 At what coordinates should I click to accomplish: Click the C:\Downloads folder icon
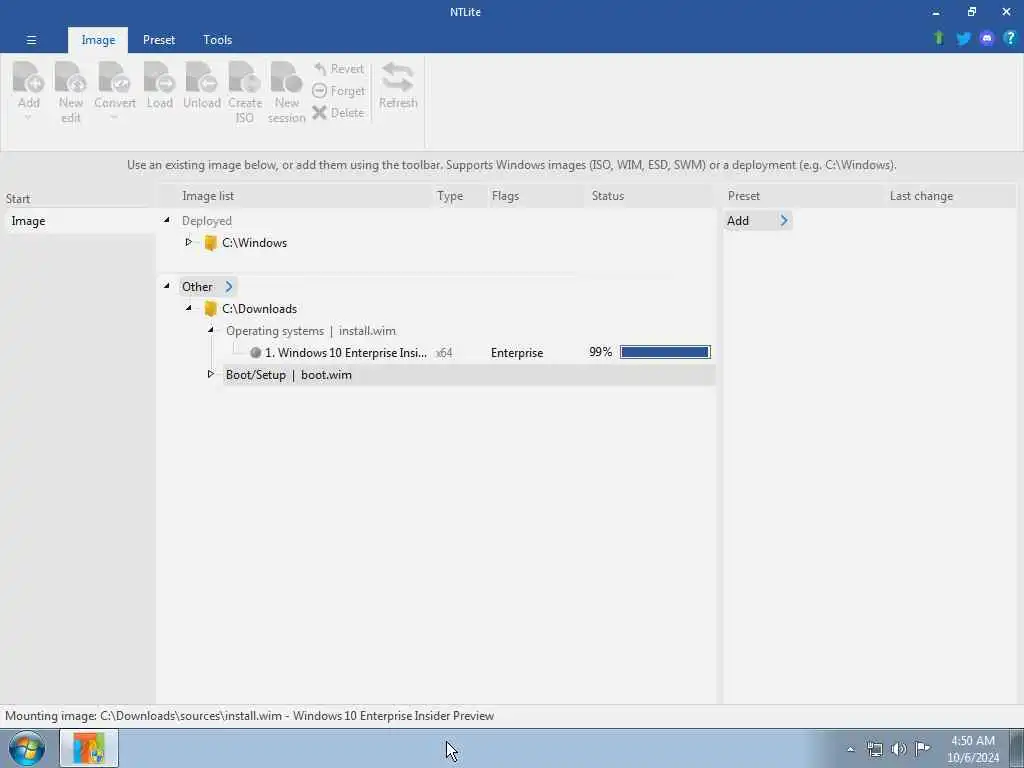pyautogui.click(x=210, y=309)
